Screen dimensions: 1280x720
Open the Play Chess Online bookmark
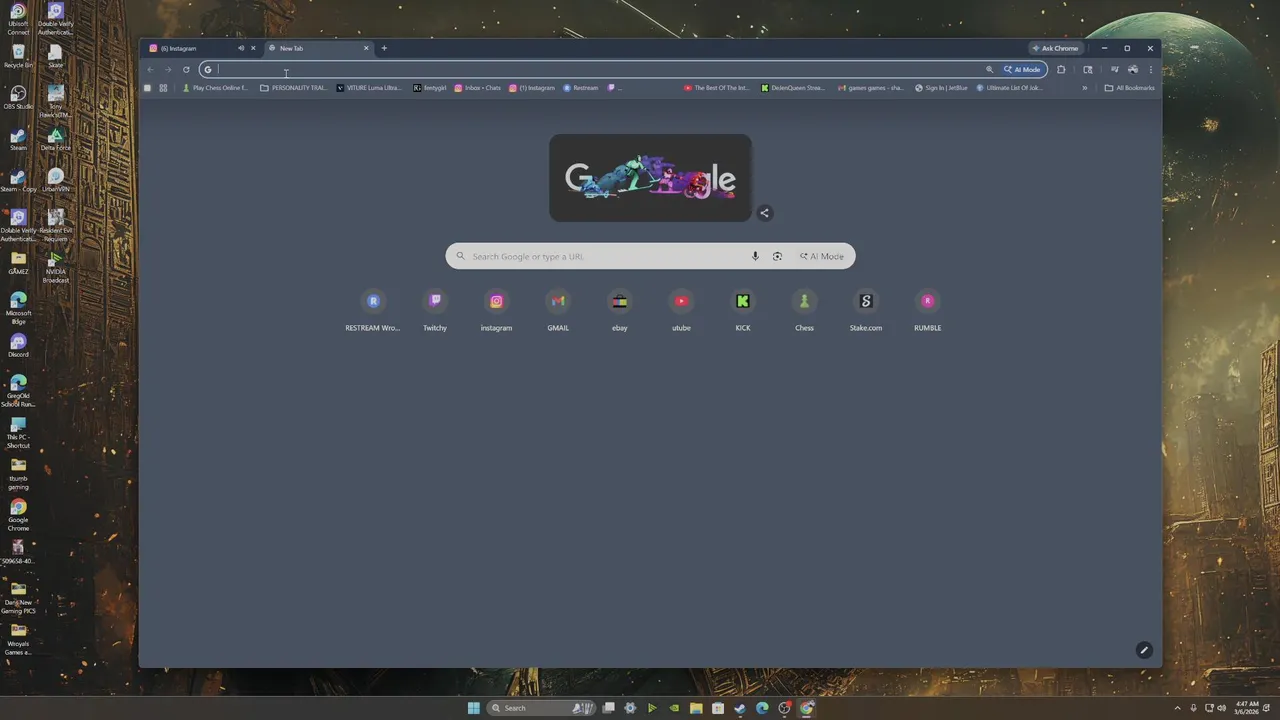coord(215,88)
